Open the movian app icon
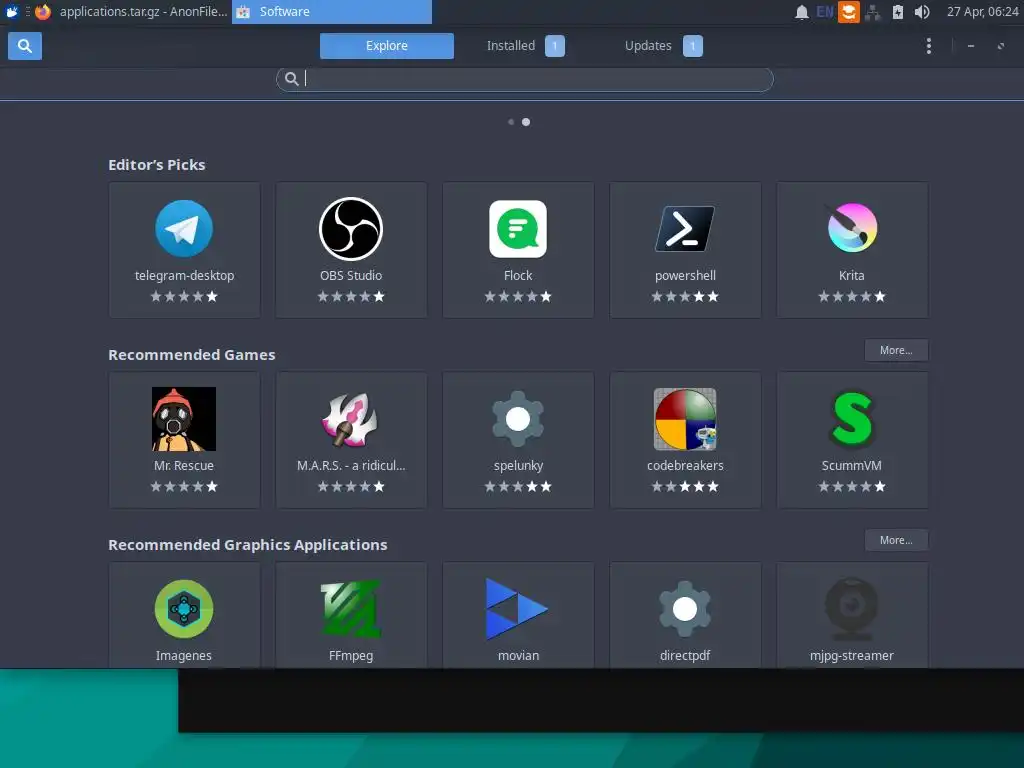Image resolution: width=1024 pixels, height=768 pixels. (x=517, y=609)
